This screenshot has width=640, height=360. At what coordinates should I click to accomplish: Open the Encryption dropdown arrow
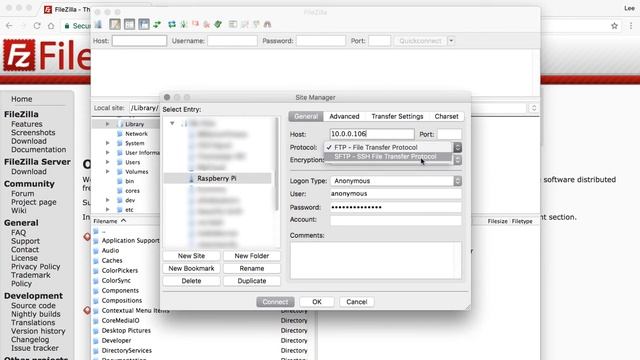pyautogui.click(x=458, y=160)
